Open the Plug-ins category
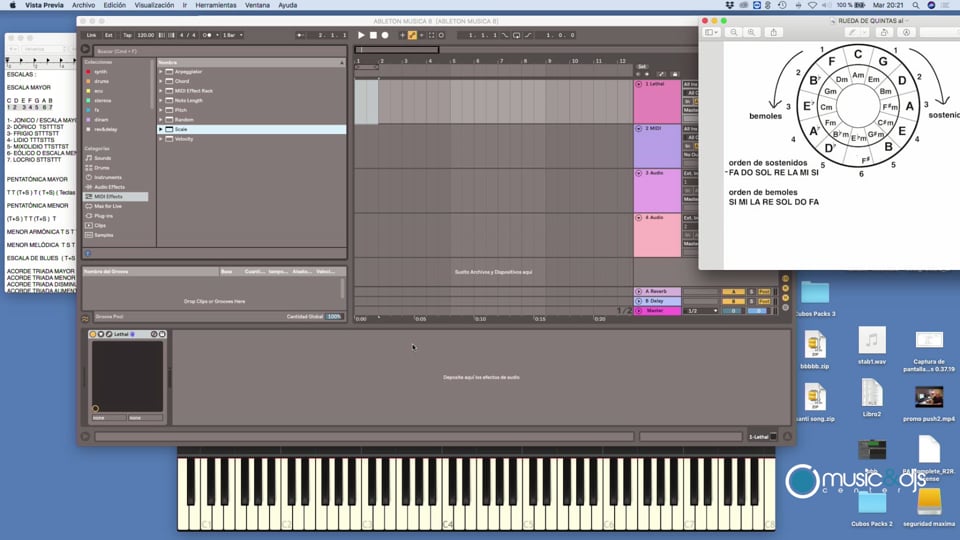This screenshot has width=960, height=540. point(103,216)
